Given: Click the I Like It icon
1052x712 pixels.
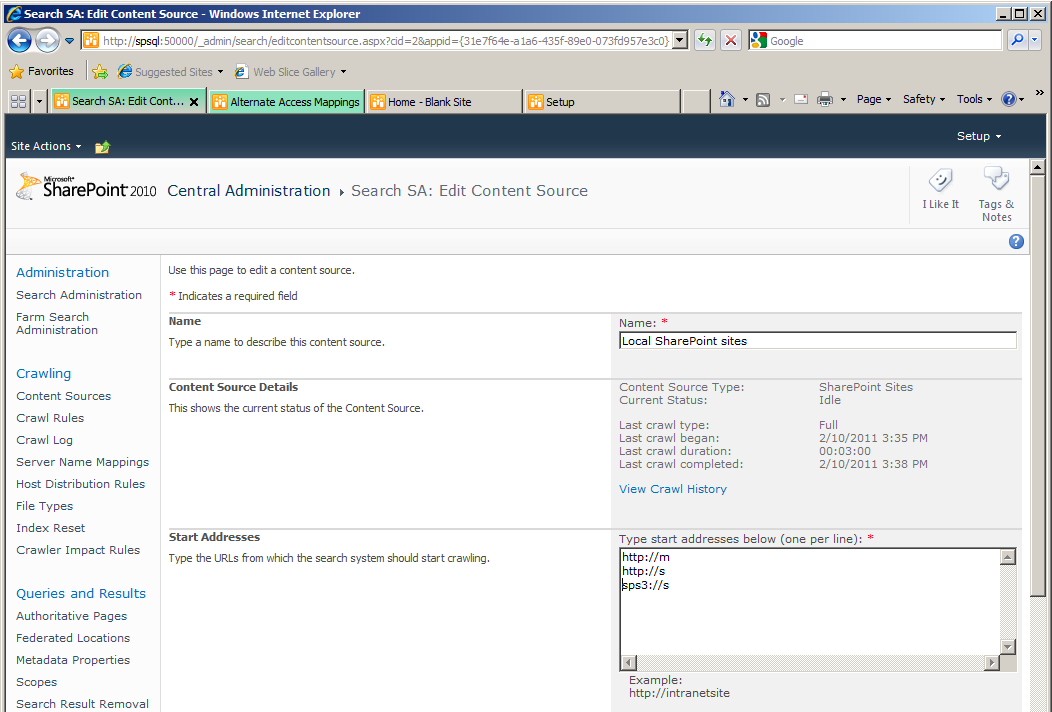Looking at the screenshot, I should [939, 181].
